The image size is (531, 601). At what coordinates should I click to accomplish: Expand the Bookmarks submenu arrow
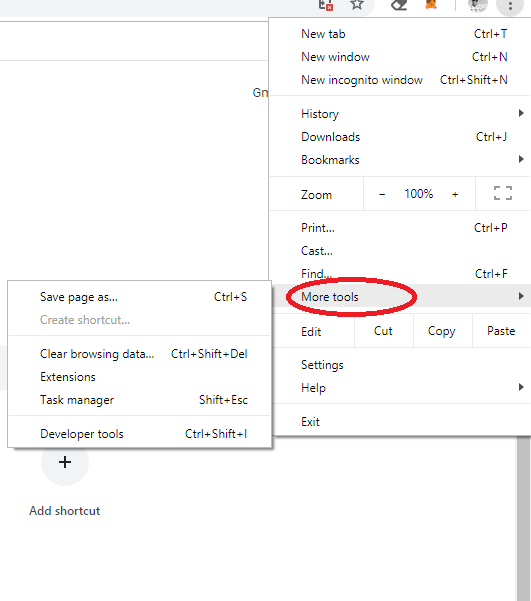pyautogui.click(x=521, y=159)
